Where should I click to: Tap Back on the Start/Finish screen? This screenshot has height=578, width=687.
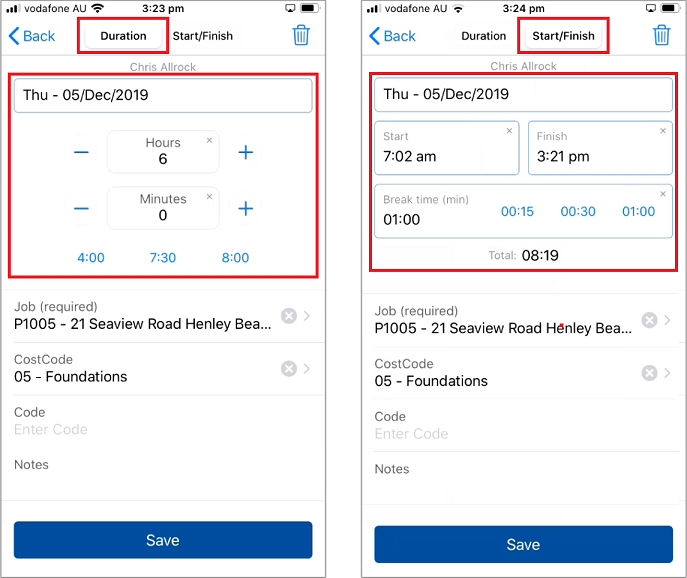click(x=392, y=36)
